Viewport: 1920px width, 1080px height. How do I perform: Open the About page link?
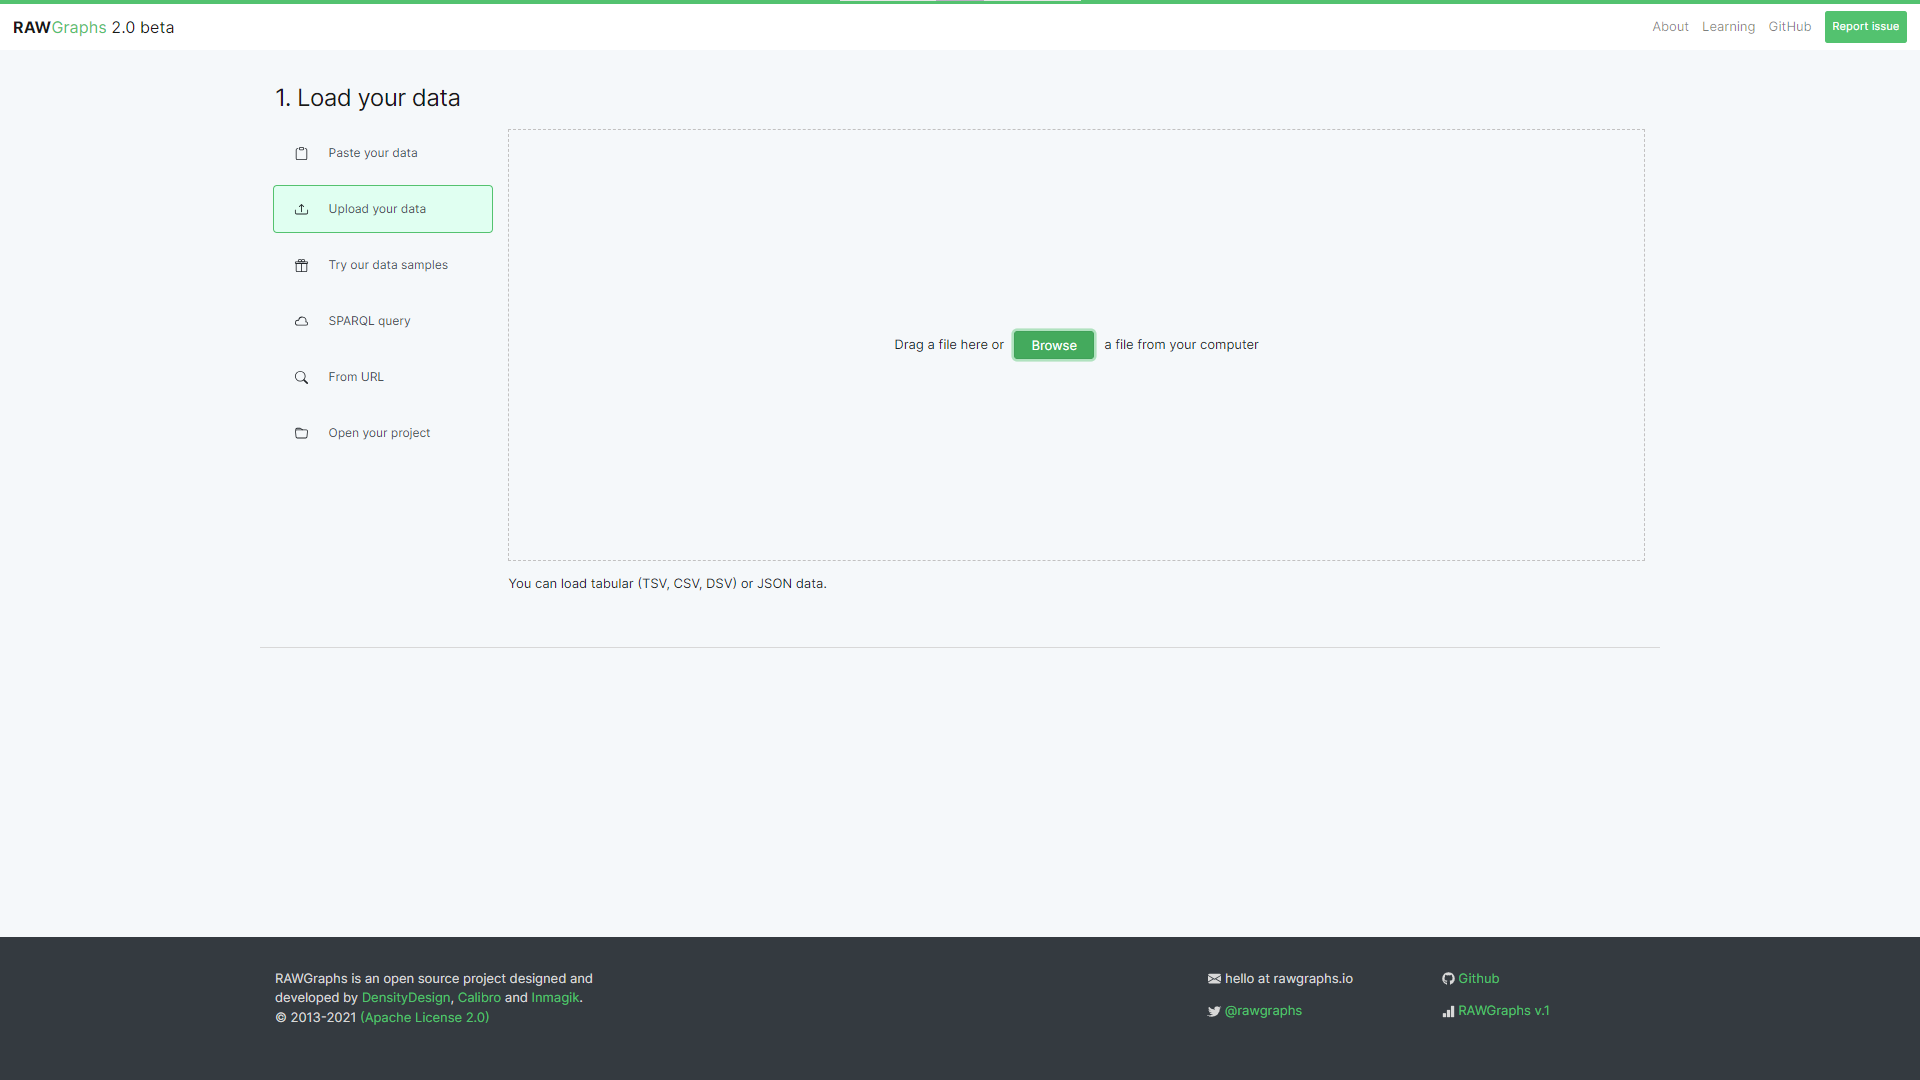[1670, 27]
